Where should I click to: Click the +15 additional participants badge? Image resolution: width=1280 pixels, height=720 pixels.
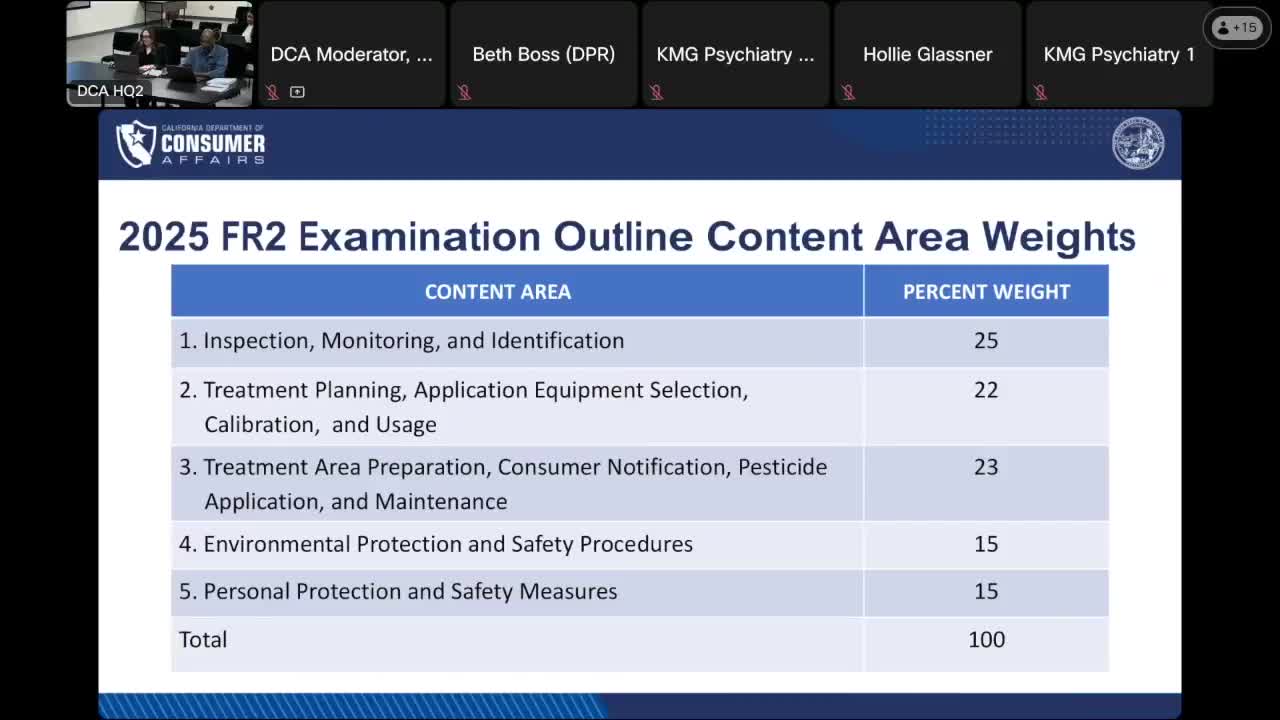(1238, 28)
